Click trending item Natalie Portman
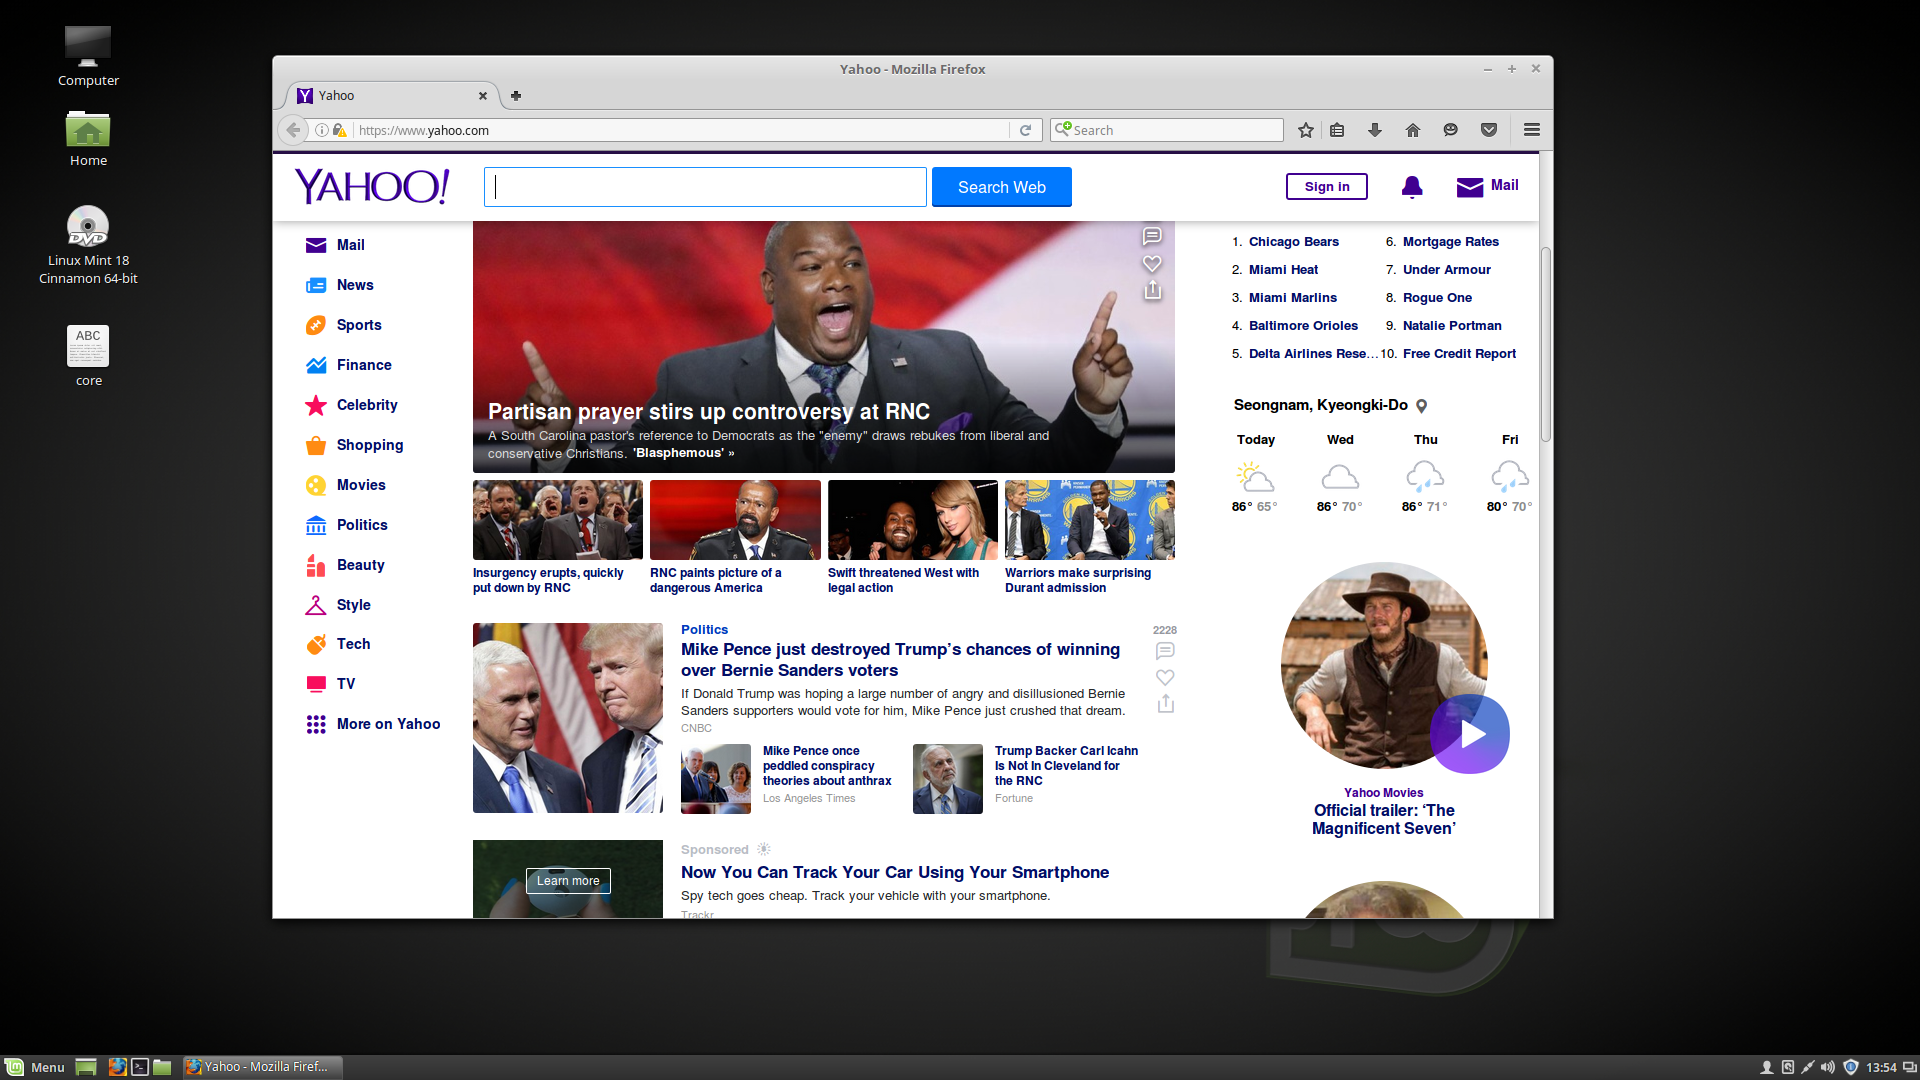This screenshot has height=1080, width=1920. click(1452, 326)
